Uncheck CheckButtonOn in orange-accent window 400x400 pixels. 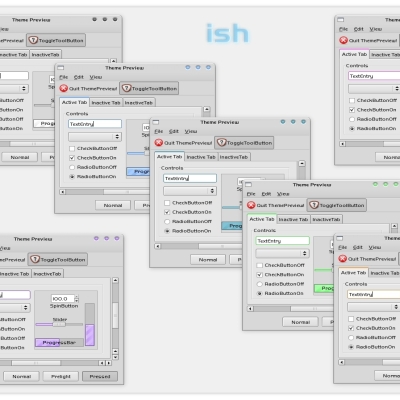(x=351, y=328)
